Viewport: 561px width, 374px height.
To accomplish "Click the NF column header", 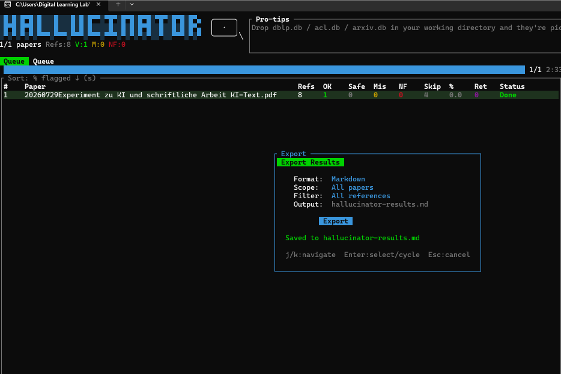I will point(403,86).
